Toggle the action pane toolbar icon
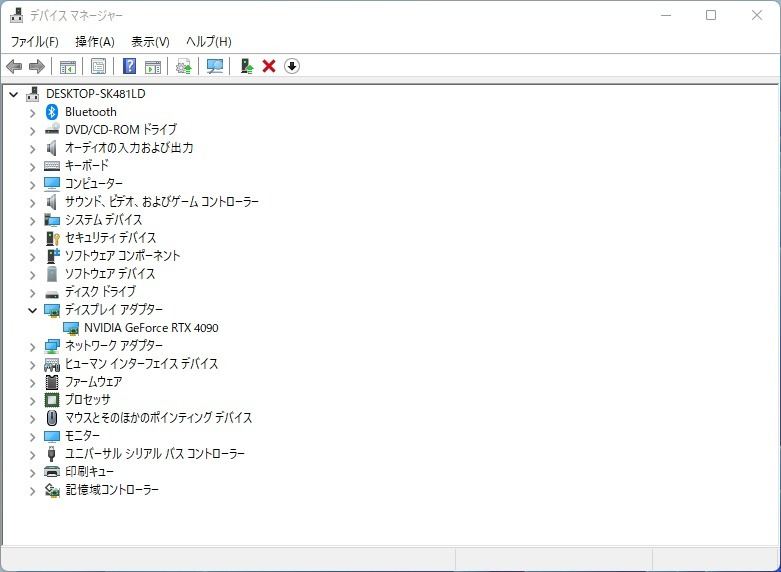781x572 pixels. coord(153,66)
